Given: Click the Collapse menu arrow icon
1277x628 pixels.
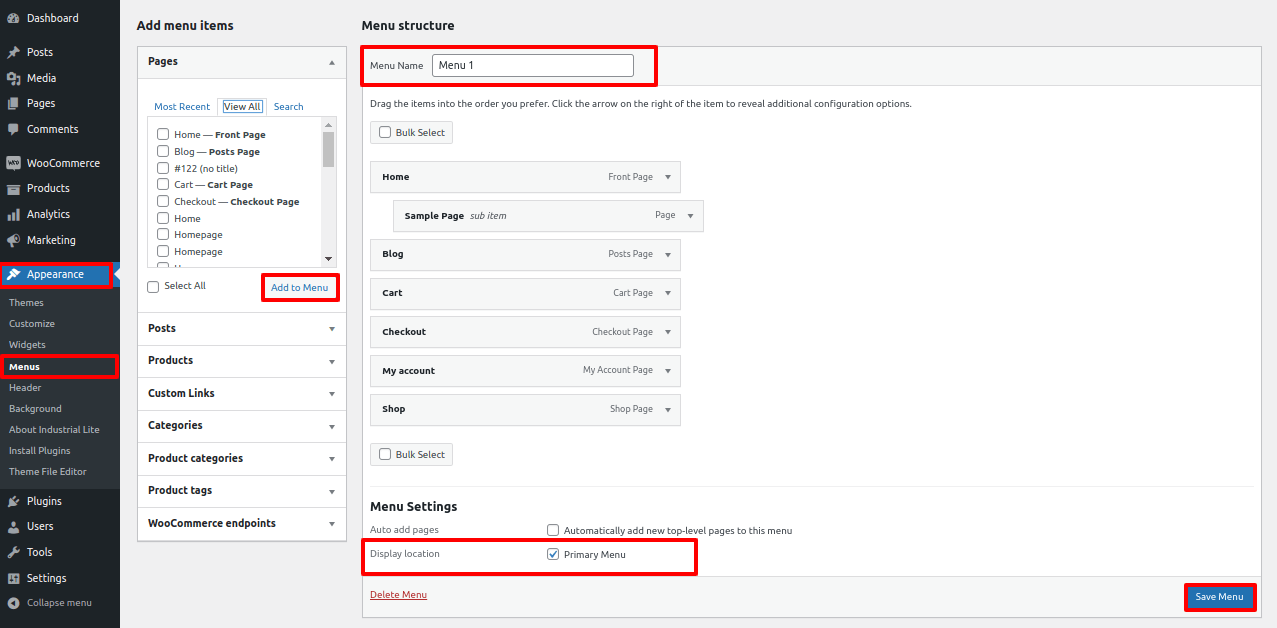Looking at the screenshot, I should pos(13,603).
